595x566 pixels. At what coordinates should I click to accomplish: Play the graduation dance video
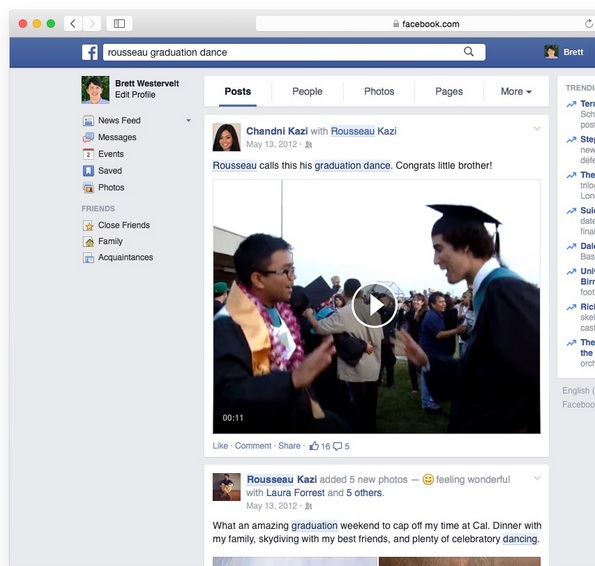coord(374,305)
